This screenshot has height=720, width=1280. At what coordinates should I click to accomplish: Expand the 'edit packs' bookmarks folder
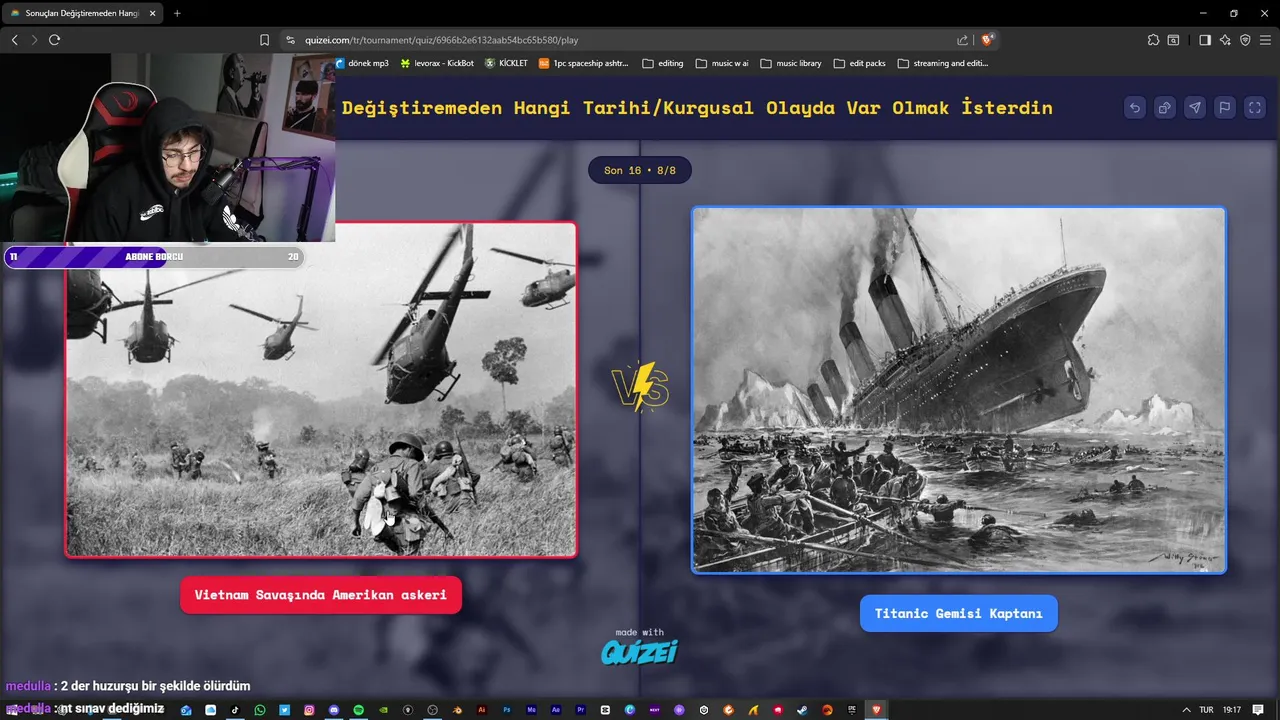860,63
